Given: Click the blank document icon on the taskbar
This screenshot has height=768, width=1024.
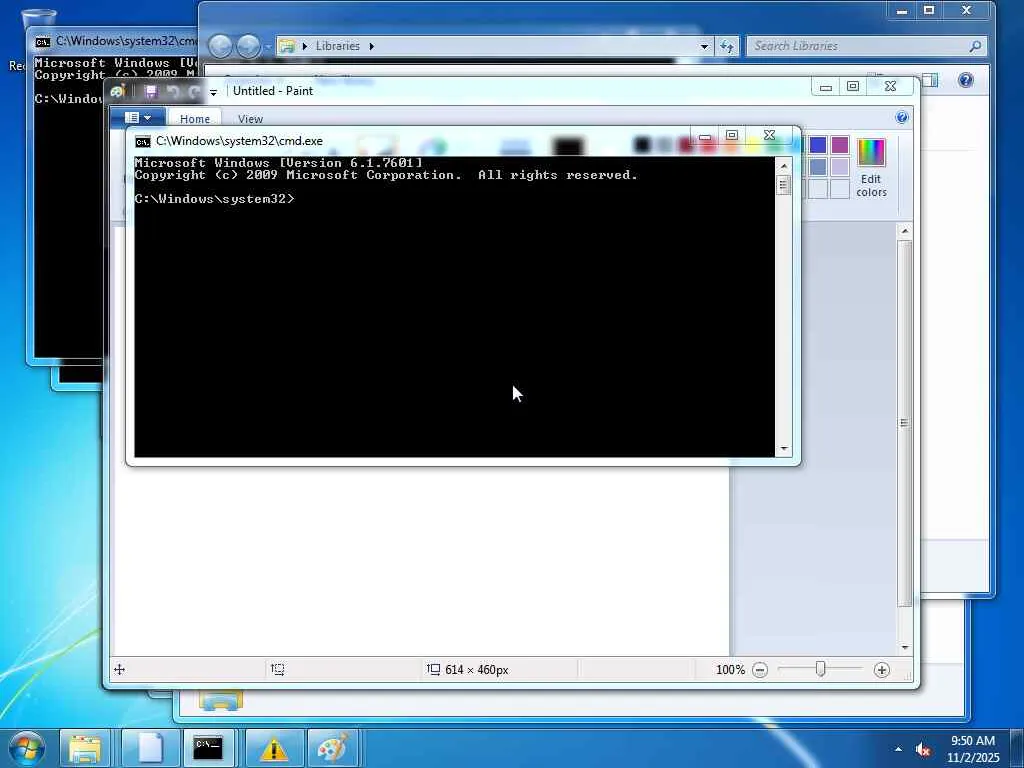Looking at the screenshot, I should [150, 748].
